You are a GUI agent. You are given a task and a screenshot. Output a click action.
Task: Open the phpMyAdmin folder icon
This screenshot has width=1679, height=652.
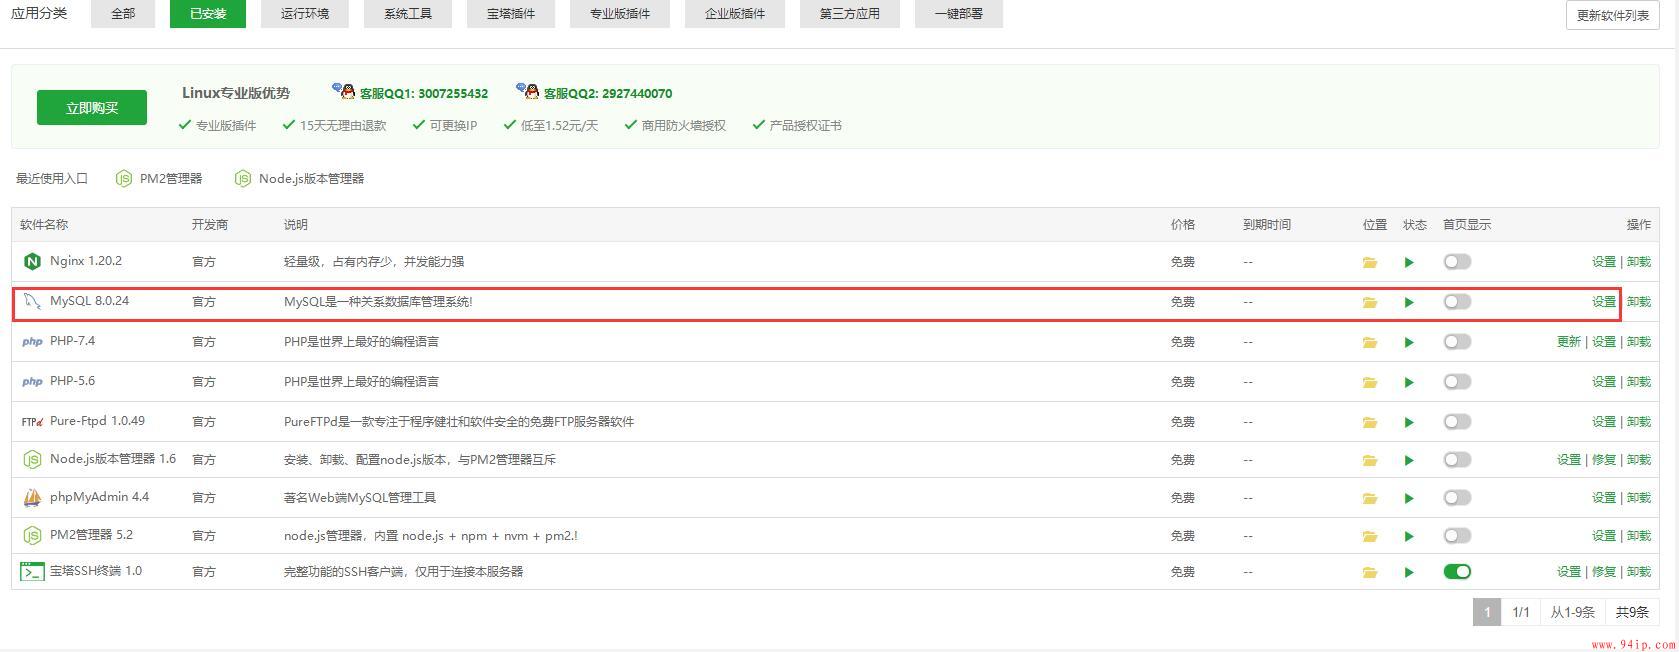click(x=1369, y=498)
